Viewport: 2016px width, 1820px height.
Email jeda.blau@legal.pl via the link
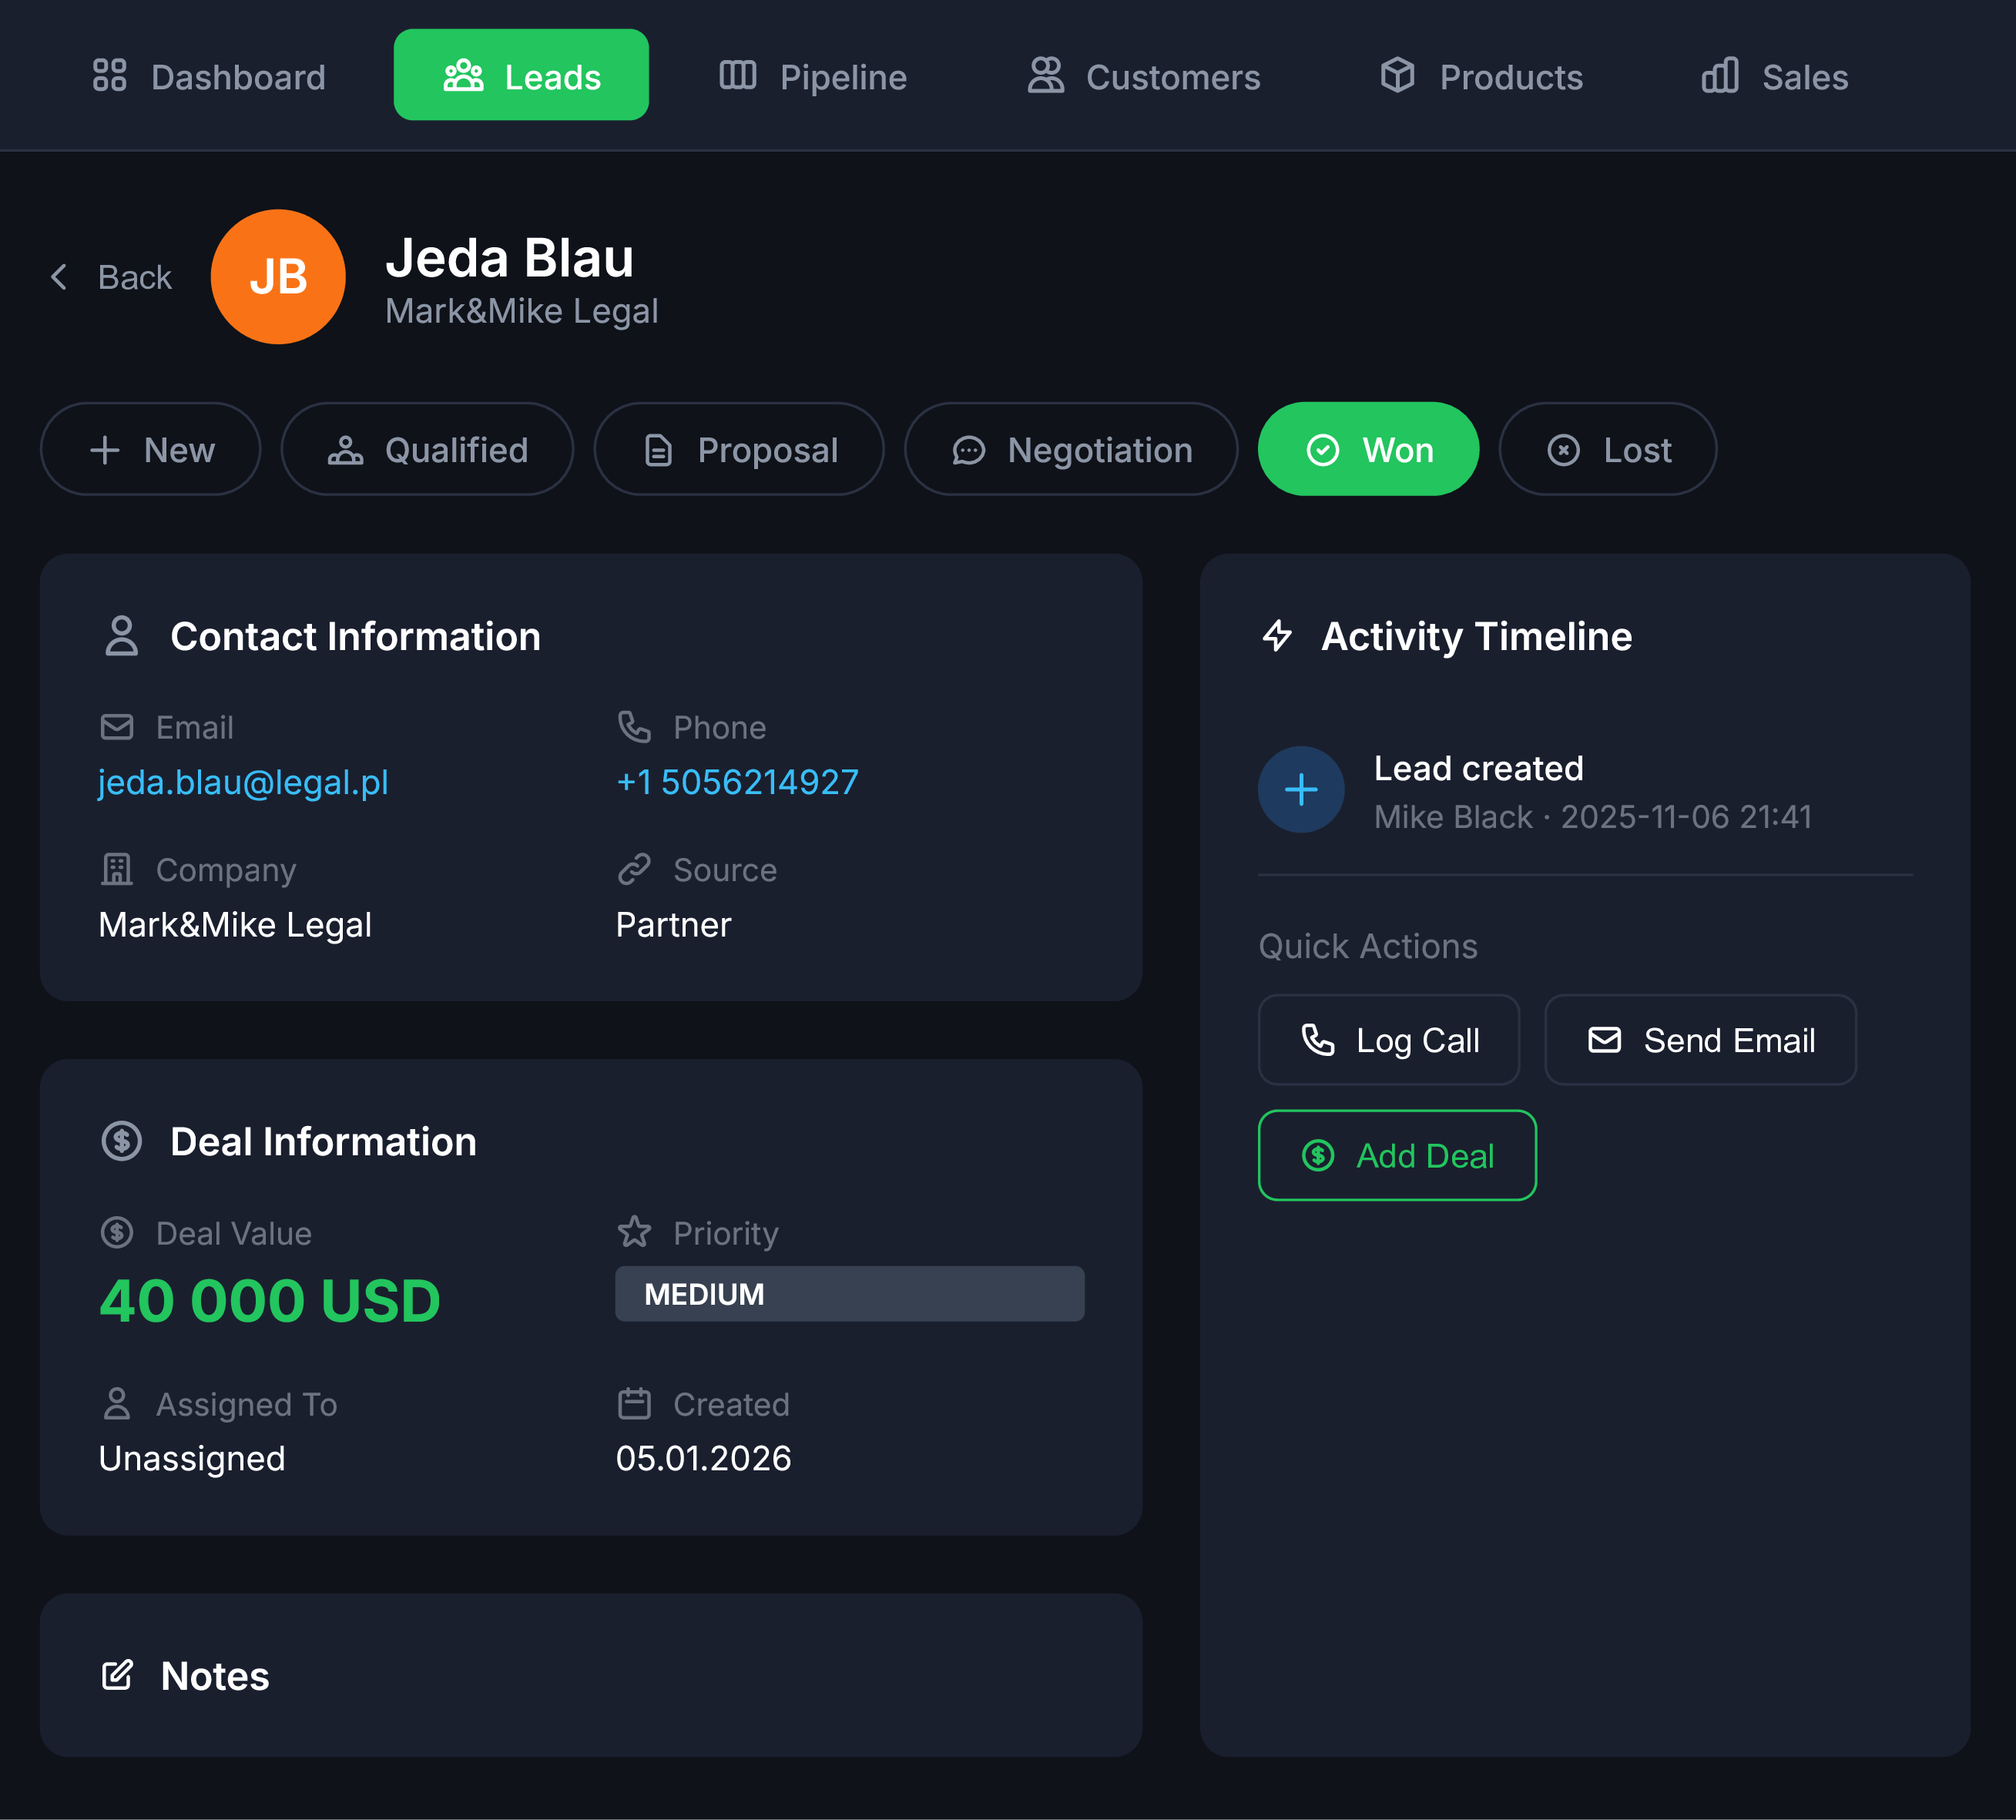click(243, 783)
